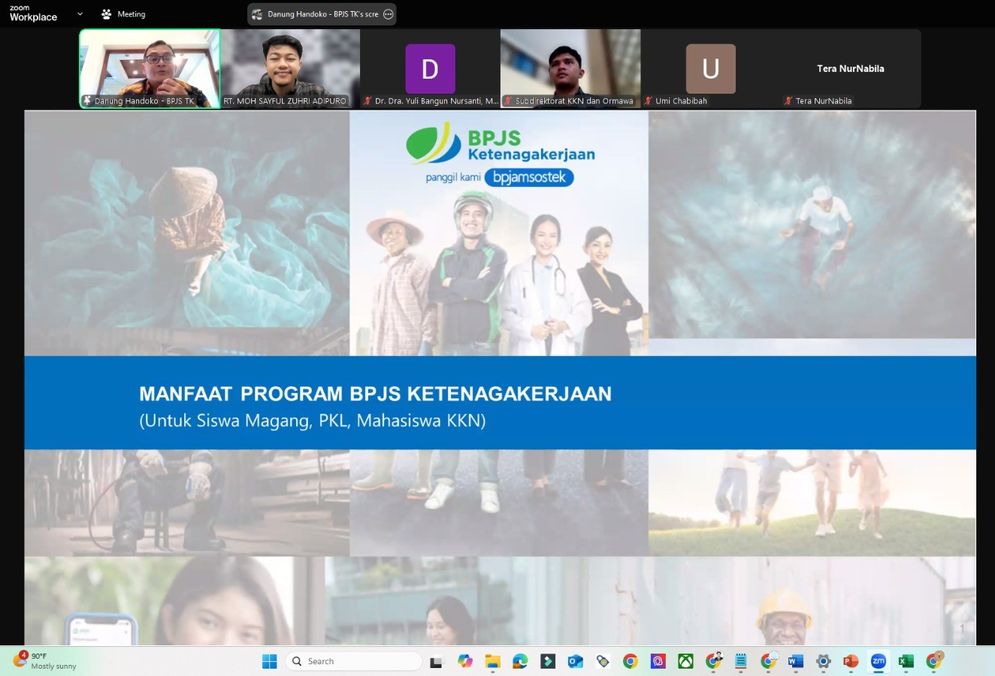Screen dimensions: 995x676
Task: Select Umi Chabibah's participant tile
Action: coord(711,68)
